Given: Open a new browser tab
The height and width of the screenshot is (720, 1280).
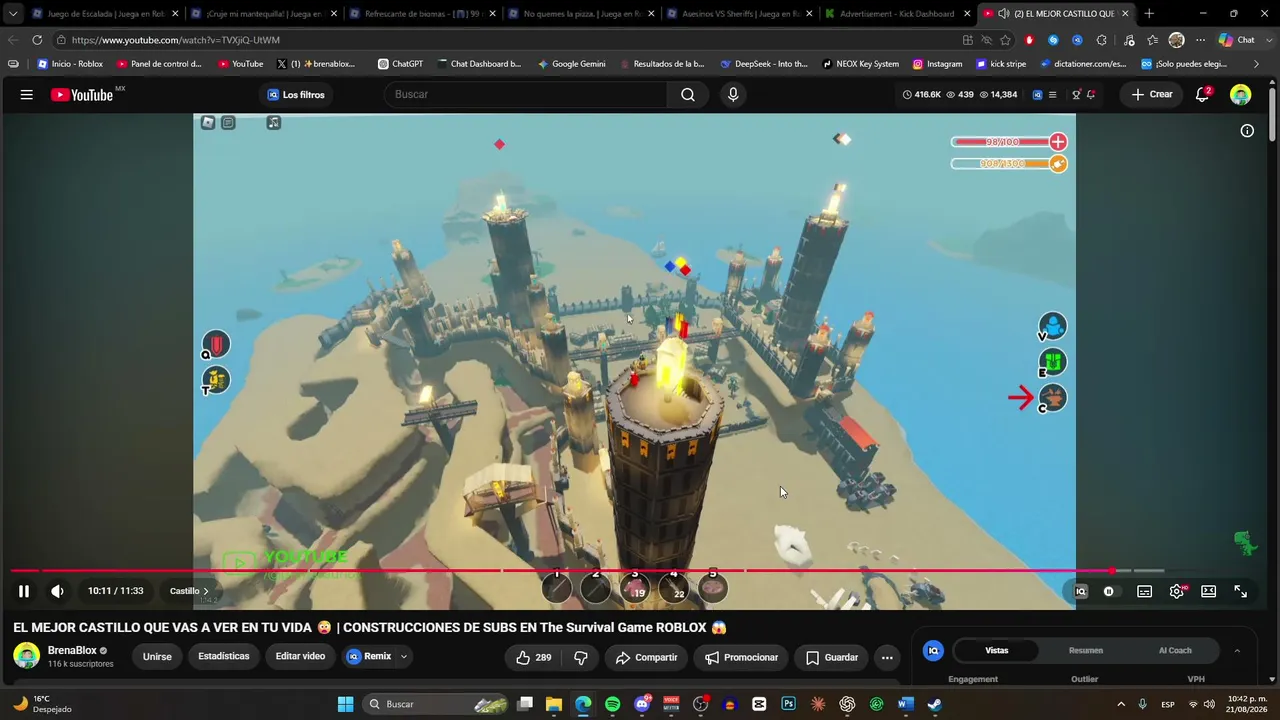Looking at the screenshot, I should tap(1149, 14).
